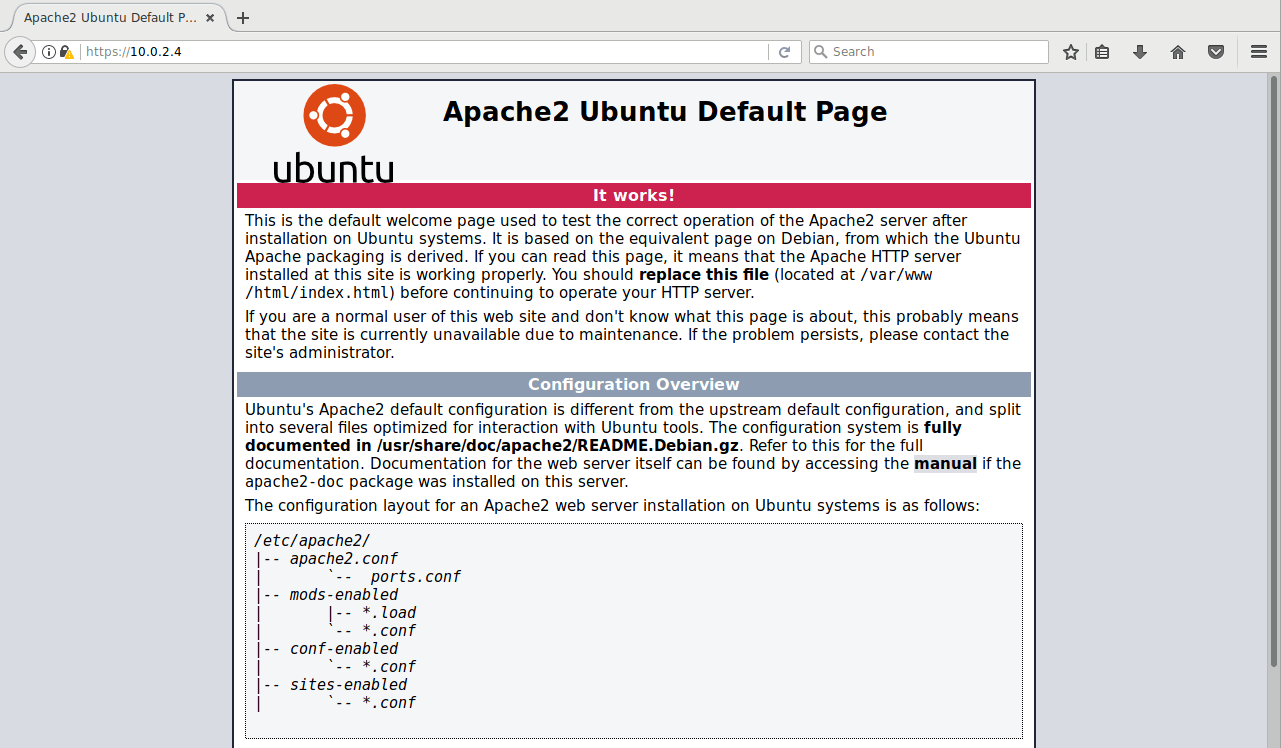Click the red It works! banner

pyautogui.click(x=633, y=196)
